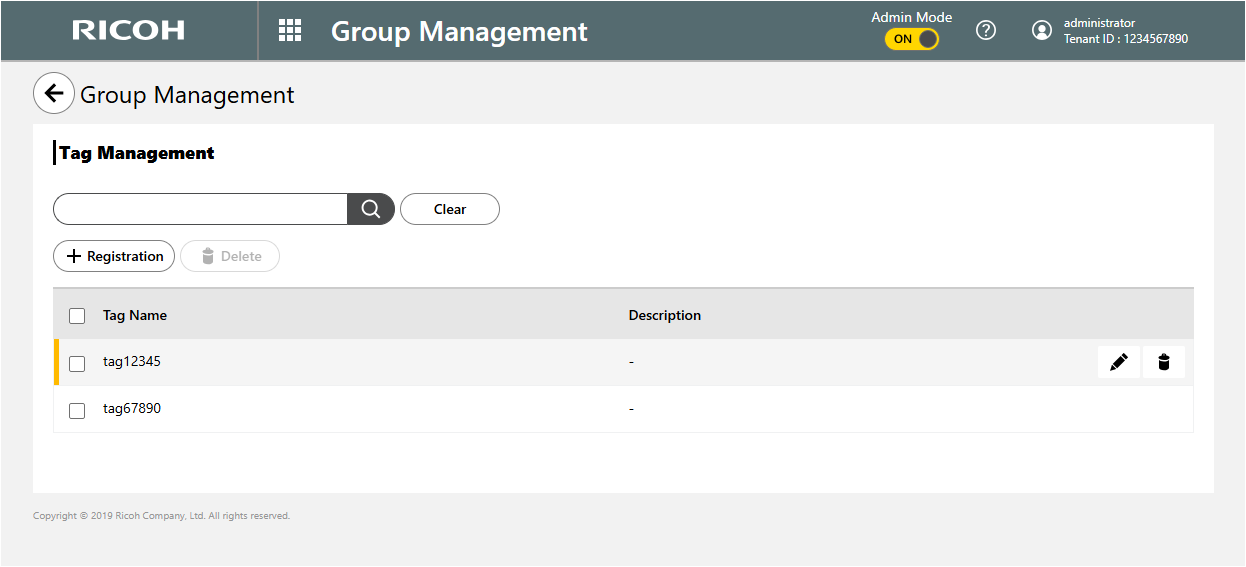Viewport: 1246px width, 567px height.
Task: Edit tag12345 with pencil icon
Action: click(x=1118, y=362)
